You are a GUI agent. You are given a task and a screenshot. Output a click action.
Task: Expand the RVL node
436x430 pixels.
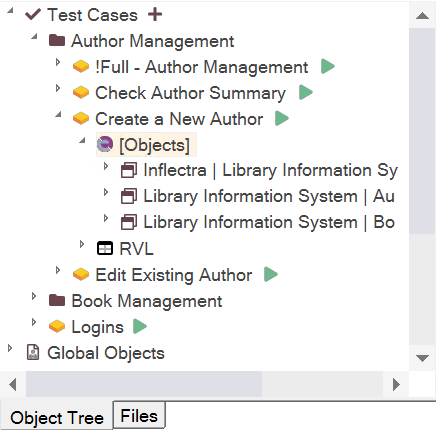click(x=82, y=244)
